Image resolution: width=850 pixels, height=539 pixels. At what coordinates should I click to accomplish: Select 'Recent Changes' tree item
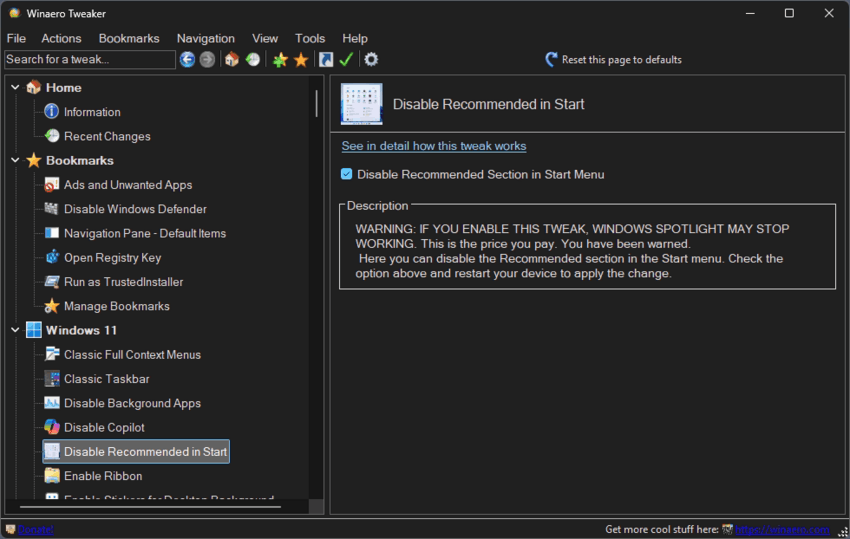pyautogui.click(x=107, y=136)
